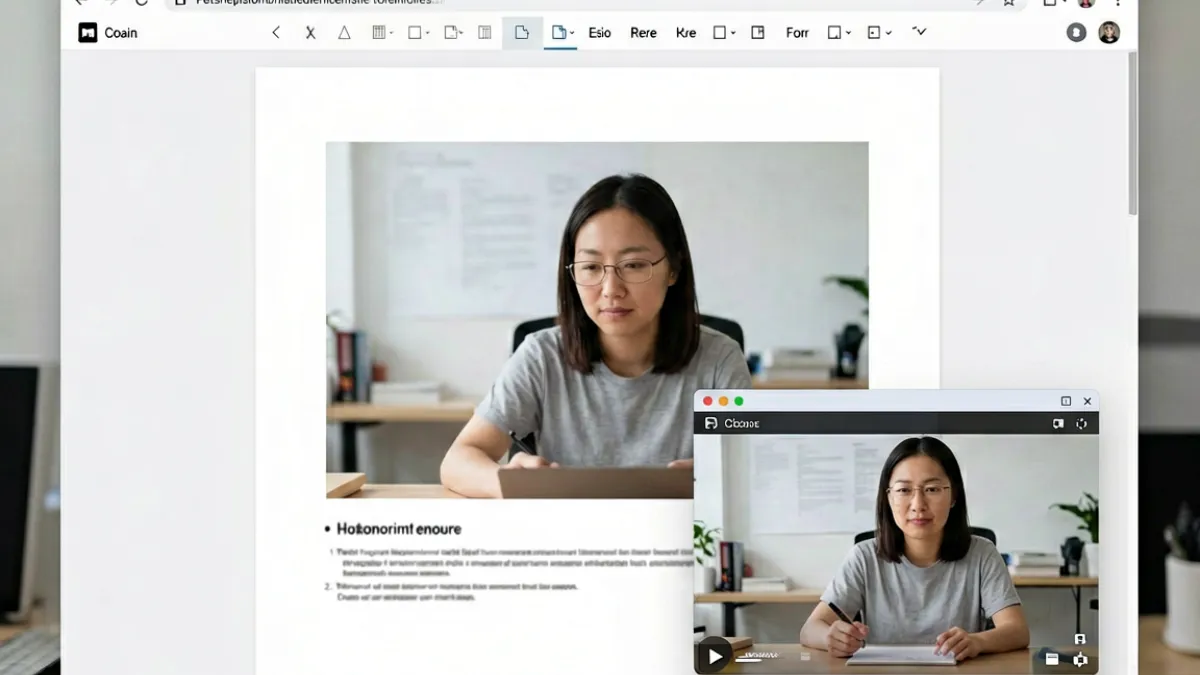Click the X-shaped cut icon in toolbar
The width and height of the screenshot is (1200, 675).
[310, 33]
